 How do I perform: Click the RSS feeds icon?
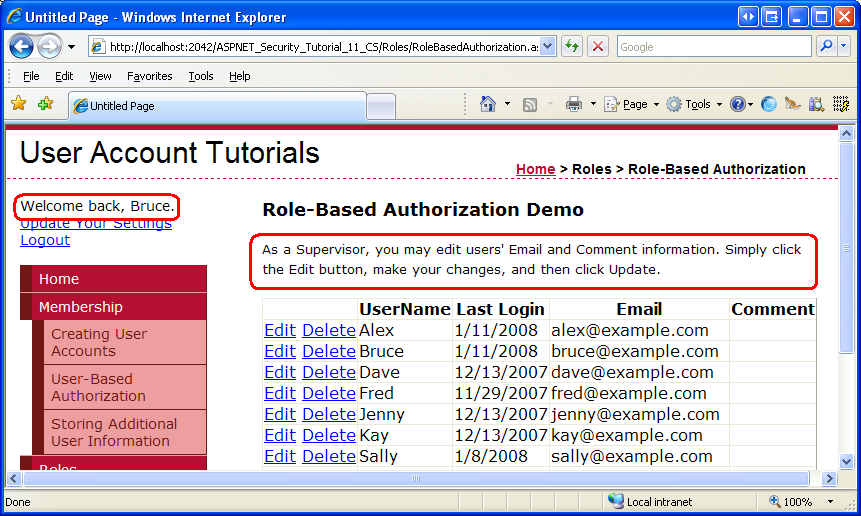[530, 104]
